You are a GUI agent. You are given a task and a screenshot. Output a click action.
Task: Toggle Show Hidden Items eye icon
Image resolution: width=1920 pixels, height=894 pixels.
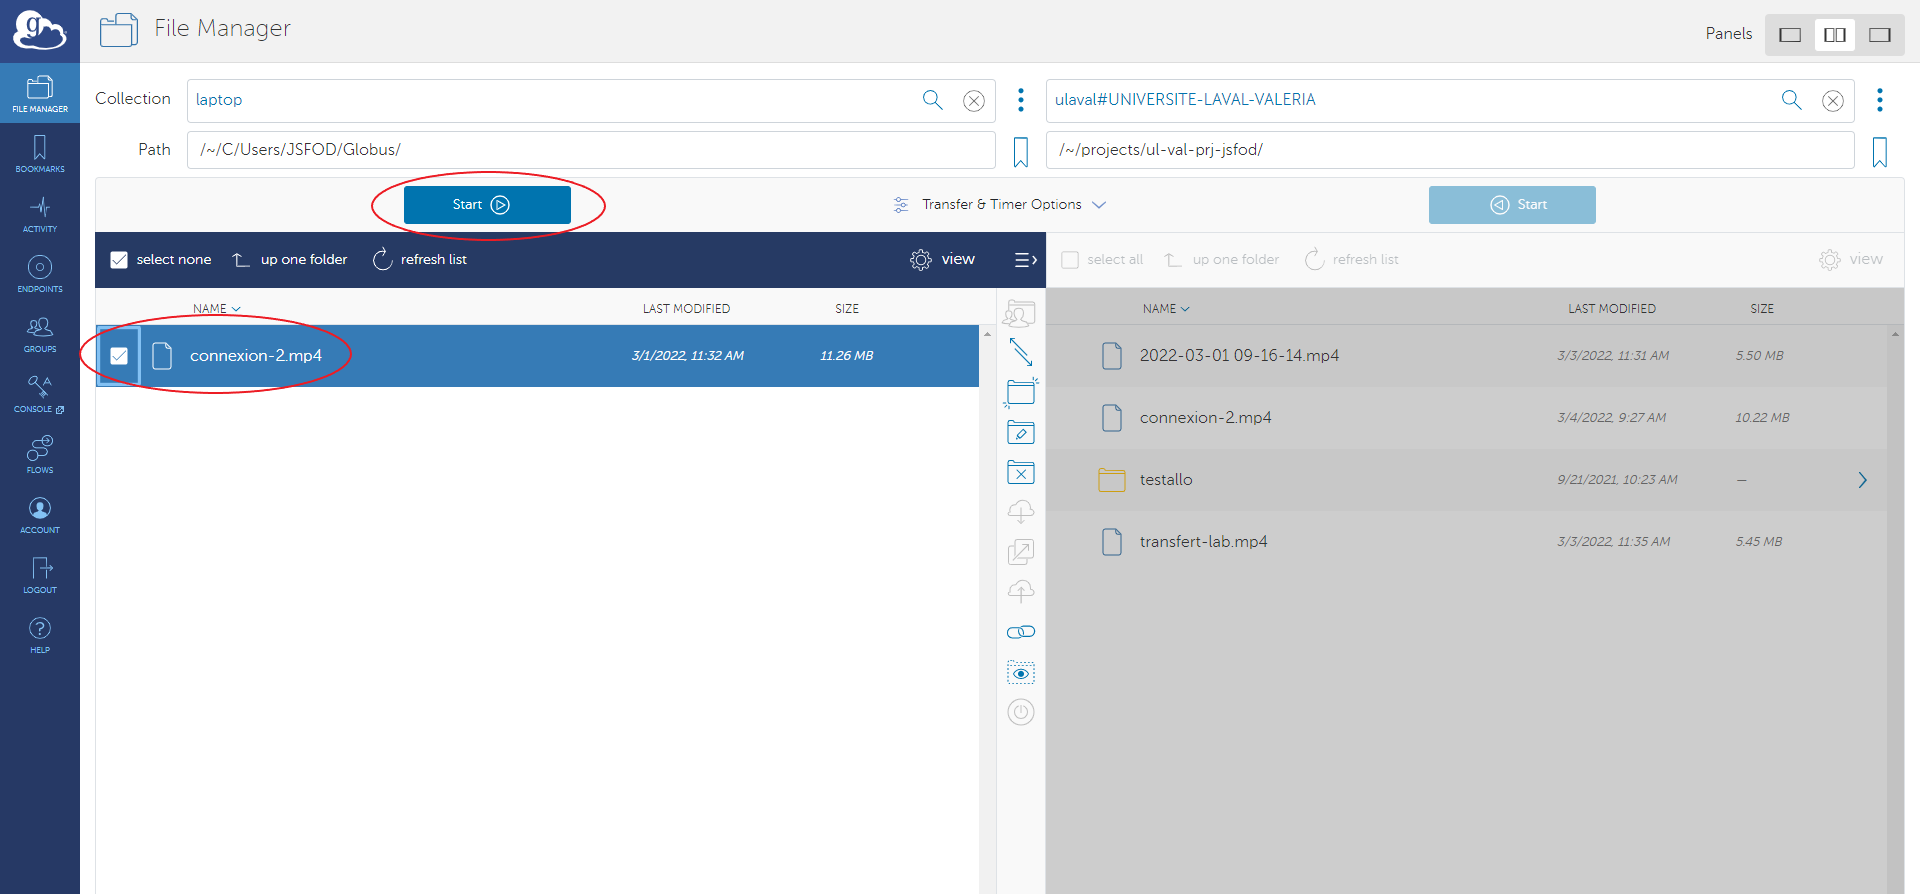1020,673
